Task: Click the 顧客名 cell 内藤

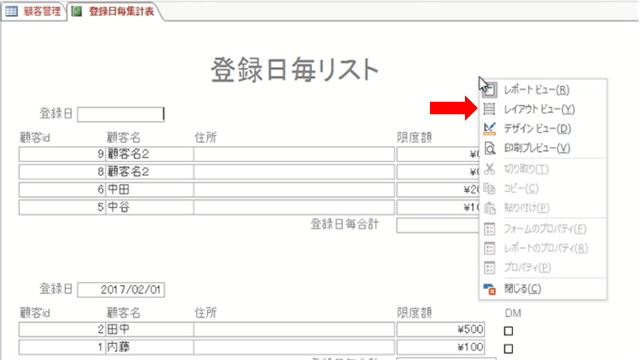Action: tap(149, 347)
